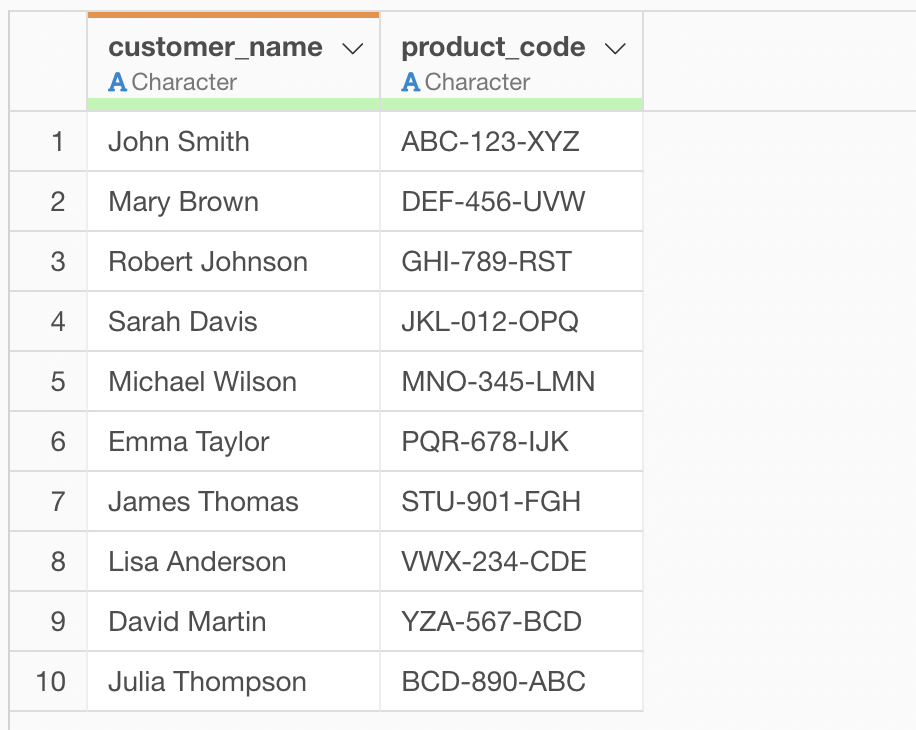Select the customer_name column header
Screen dimensions: 916x730
tap(215, 48)
